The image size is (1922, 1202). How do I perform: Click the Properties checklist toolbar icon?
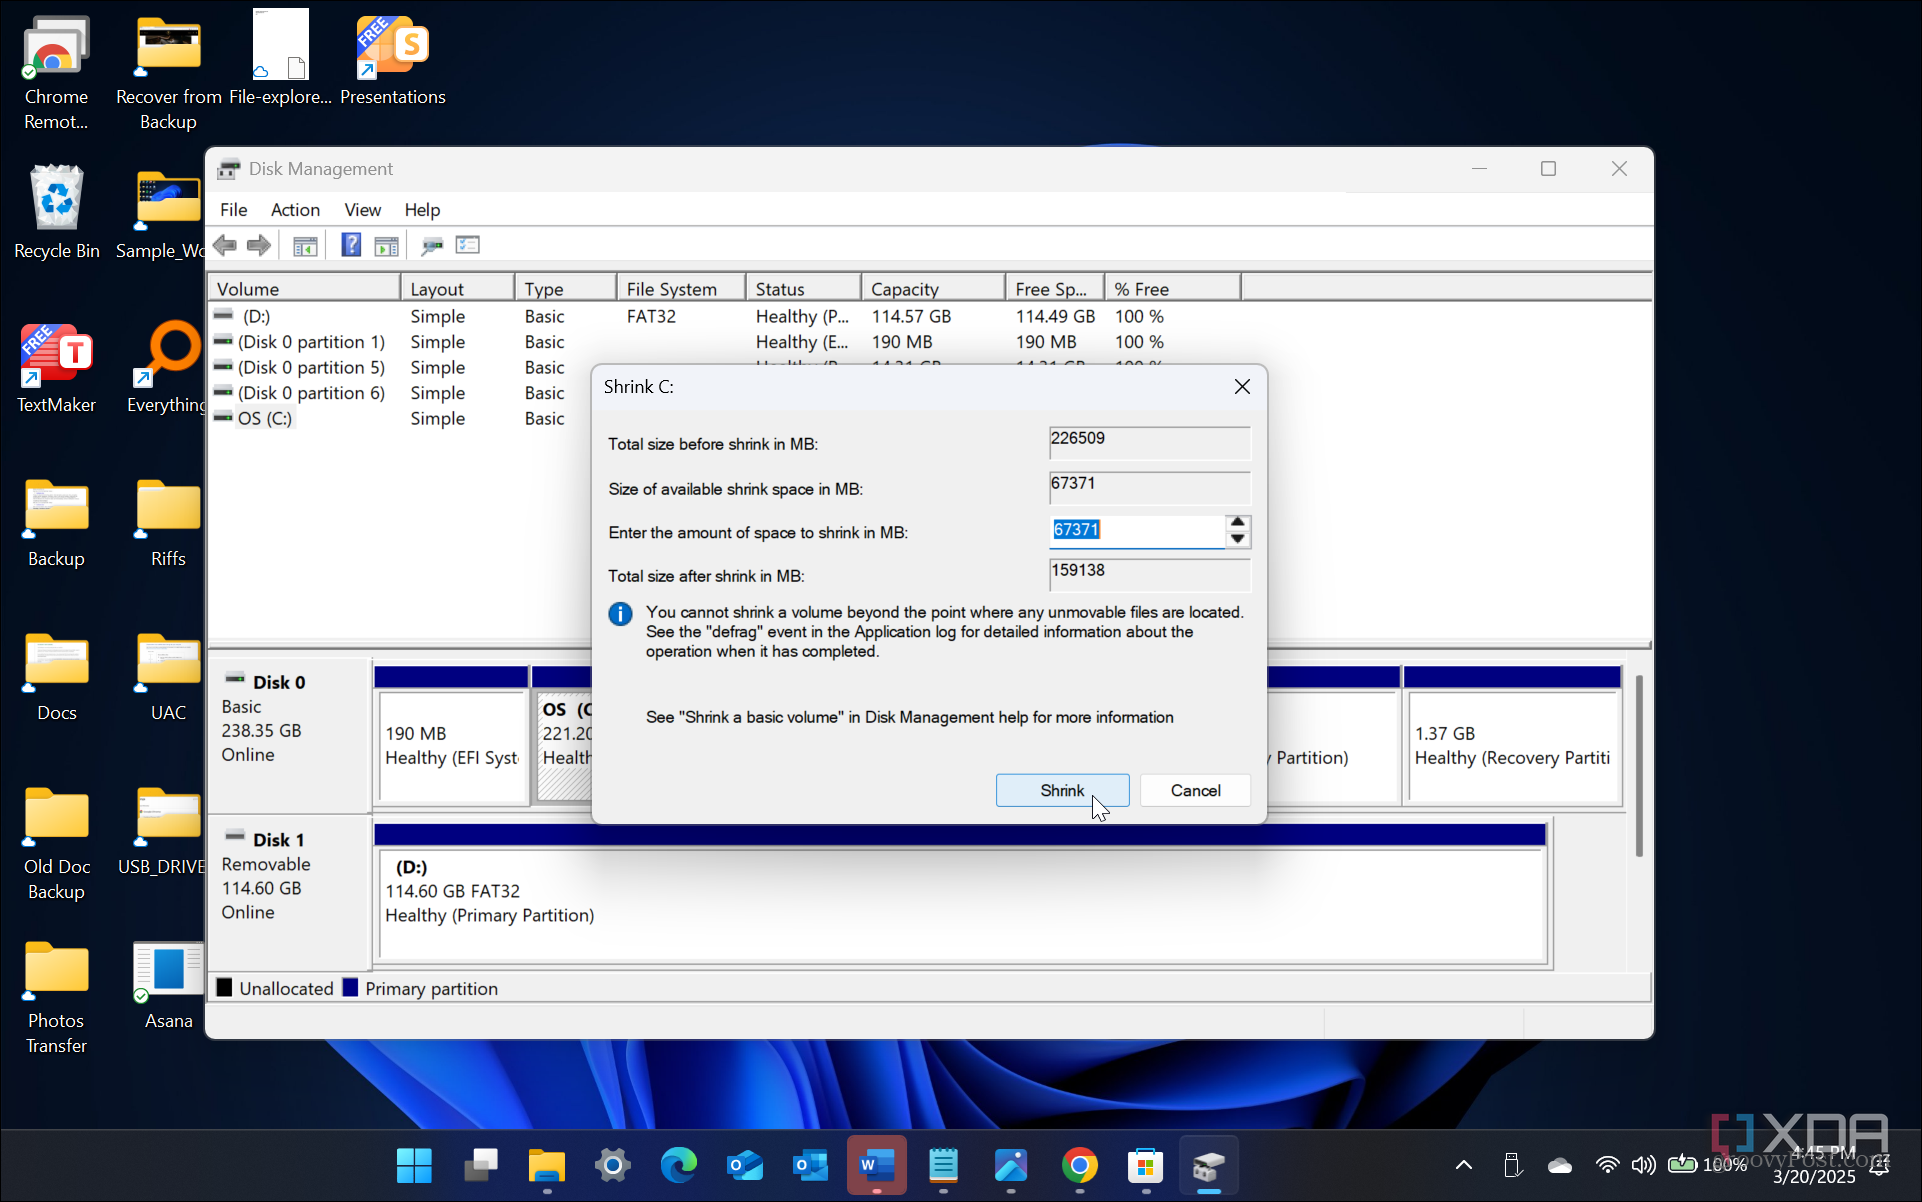tap(467, 245)
